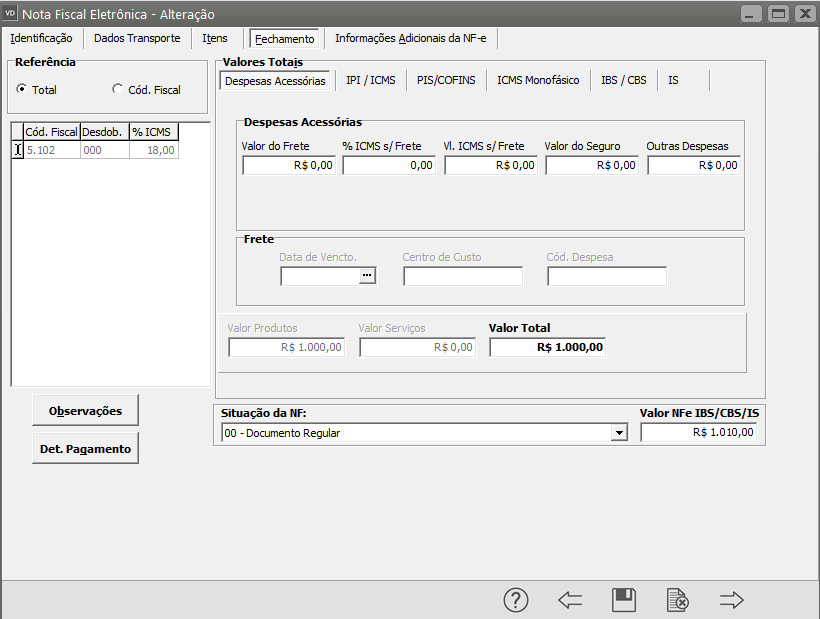Click the VD application icon in title bar
The height and width of the screenshot is (619, 820).
pyautogui.click(x=11, y=14)
